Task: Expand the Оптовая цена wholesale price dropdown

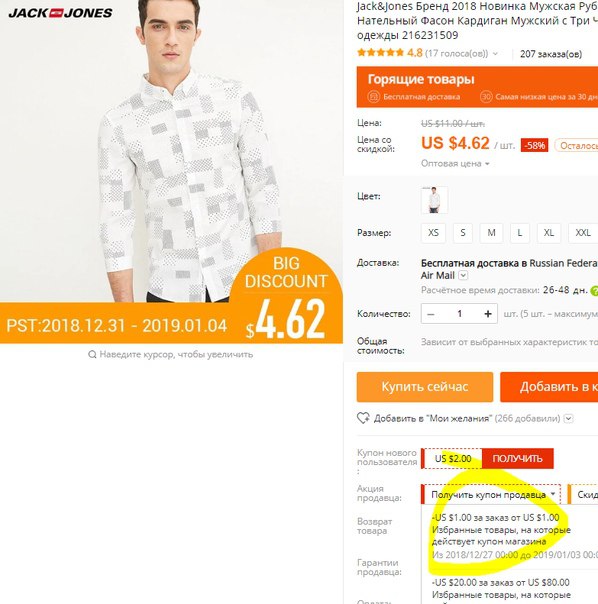Action: pyautogui.click(x=455, y=164)
